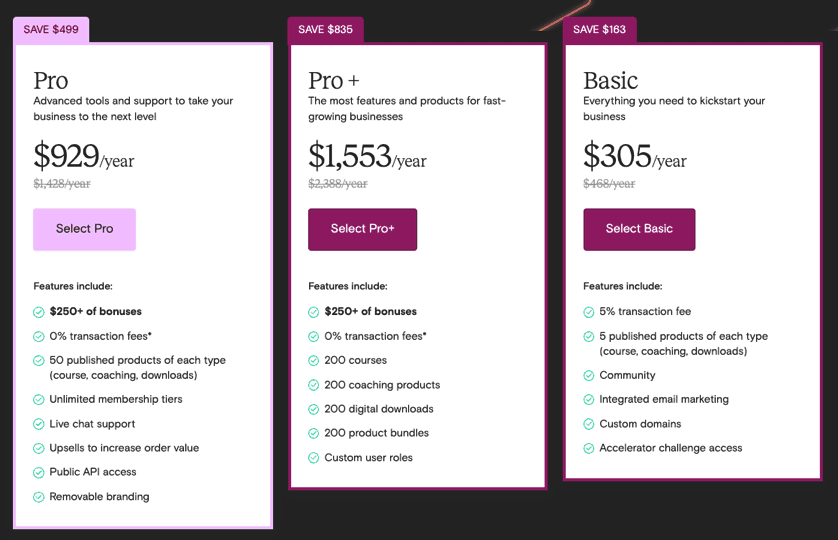Click checkmark icon next to 5% transaction fee
This screenshot has width=838, height=540.
[x=589, y=312]
